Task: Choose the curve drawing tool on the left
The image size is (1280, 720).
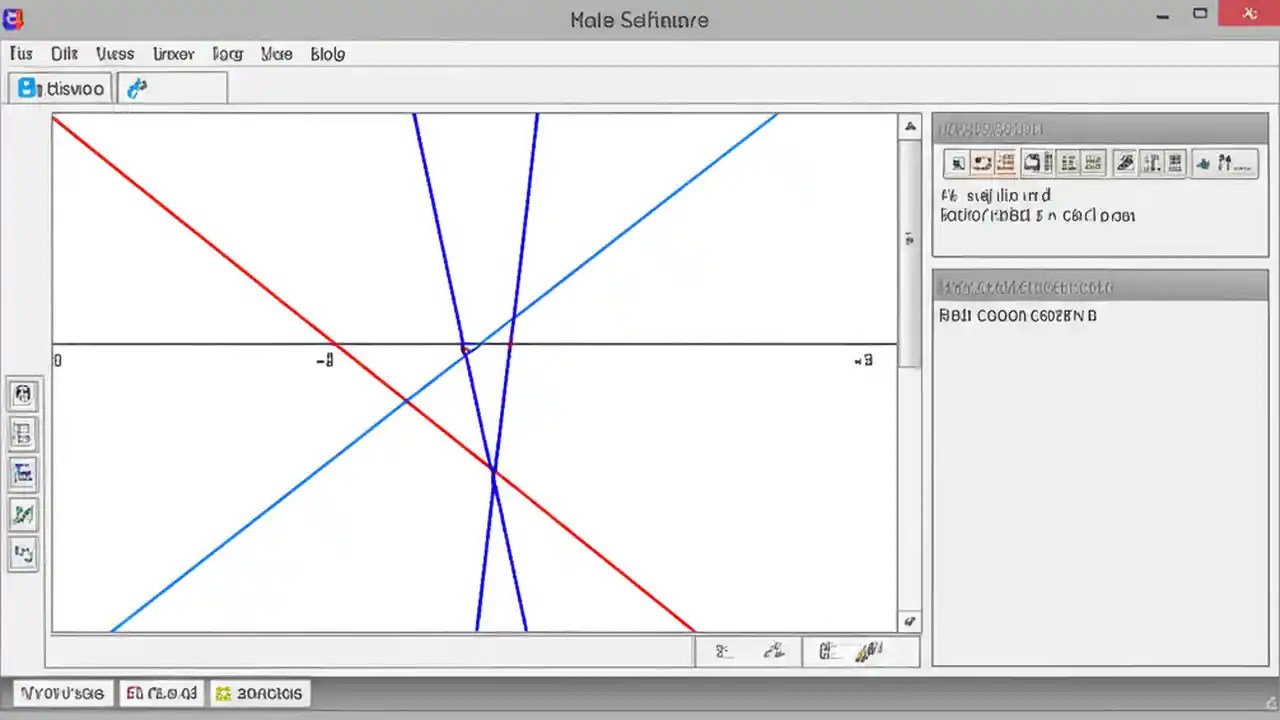Action: (23, 513)
